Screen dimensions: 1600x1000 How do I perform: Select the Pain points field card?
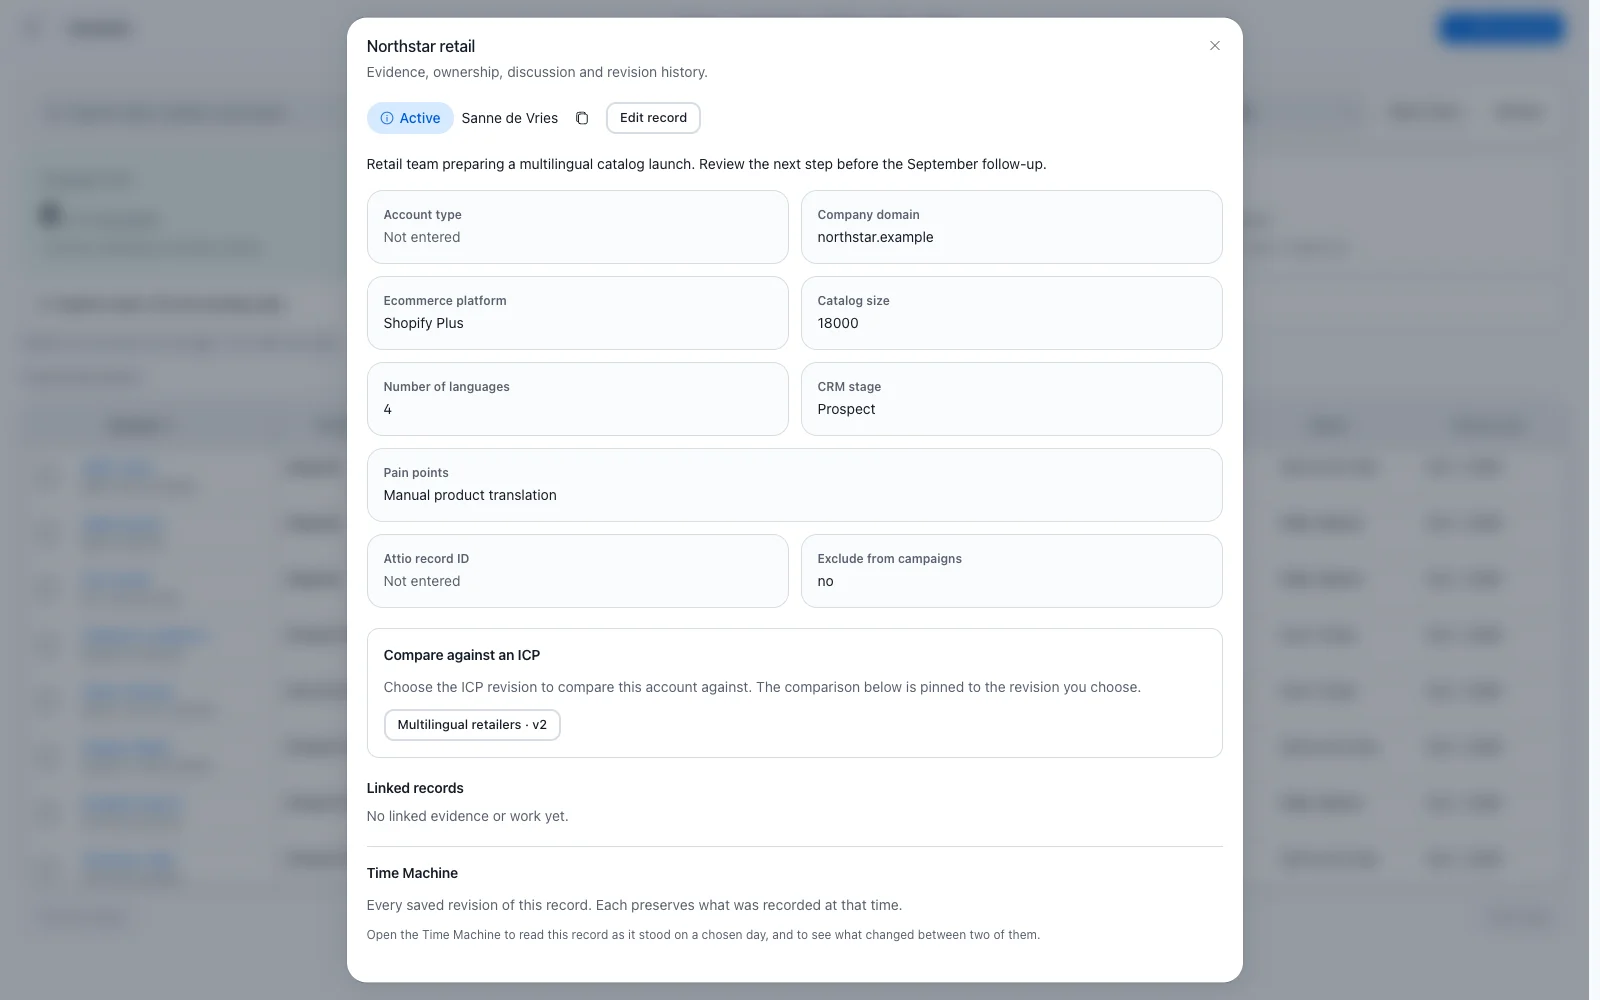[x=794, y=485]
